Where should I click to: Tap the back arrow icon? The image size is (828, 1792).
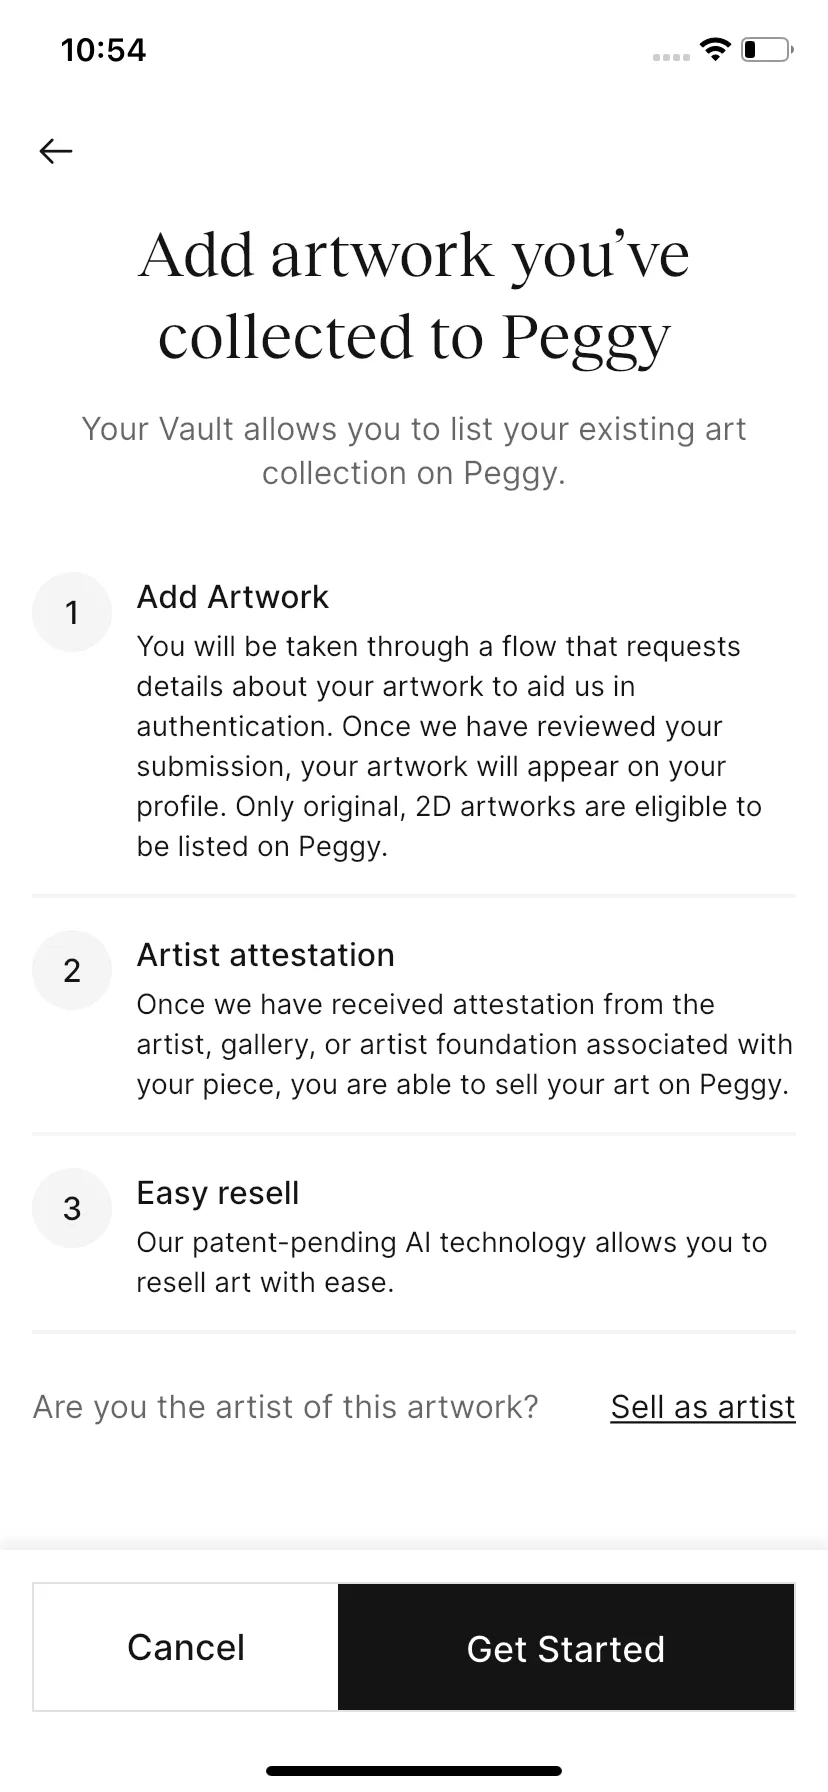click(x=56, y=151)
